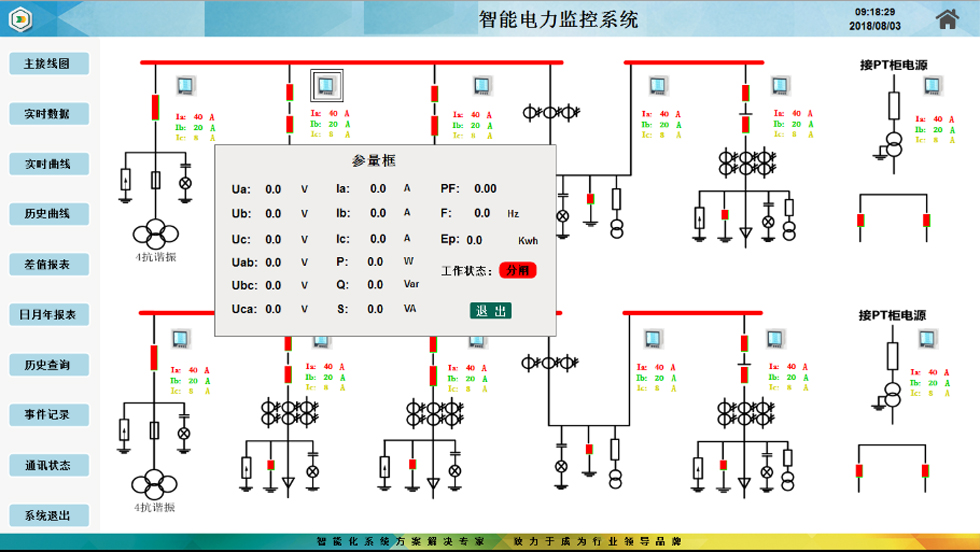Open the meter icon on bottom-left feeder
Screen dimensions: 980x552
[x=181, y=339]
